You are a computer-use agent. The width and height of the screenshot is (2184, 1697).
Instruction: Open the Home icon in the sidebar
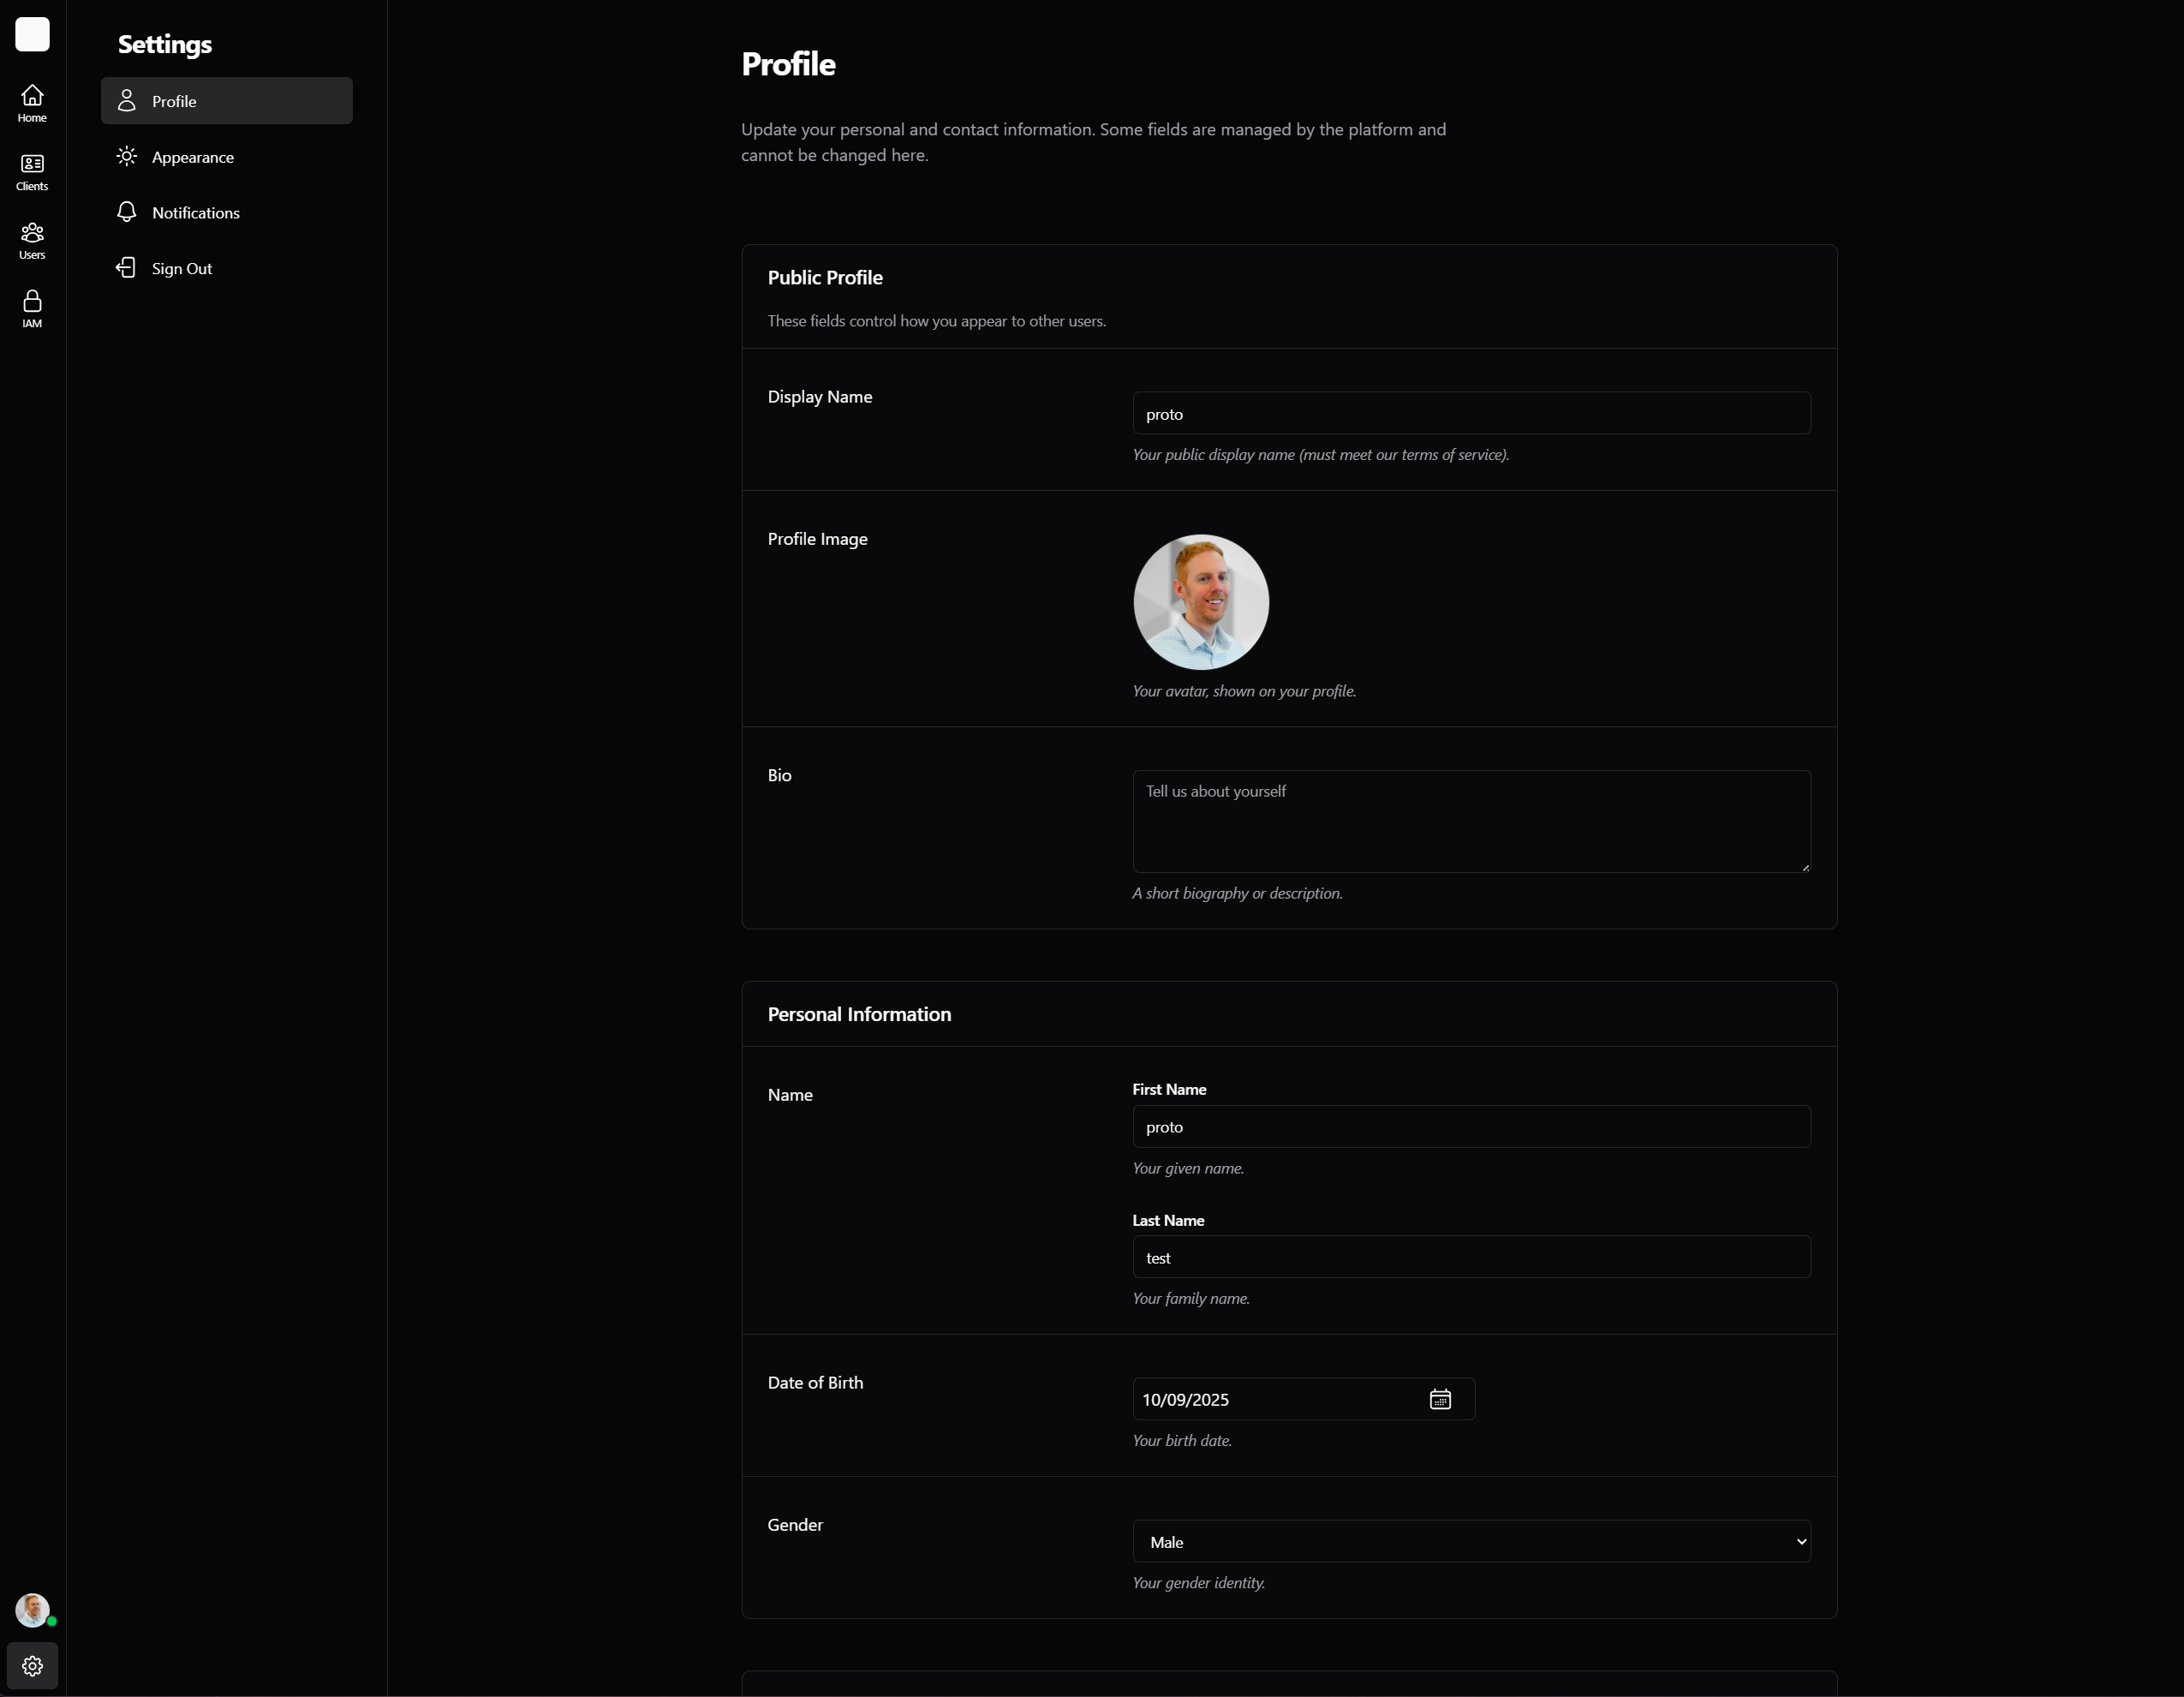[x=32, y=103]
